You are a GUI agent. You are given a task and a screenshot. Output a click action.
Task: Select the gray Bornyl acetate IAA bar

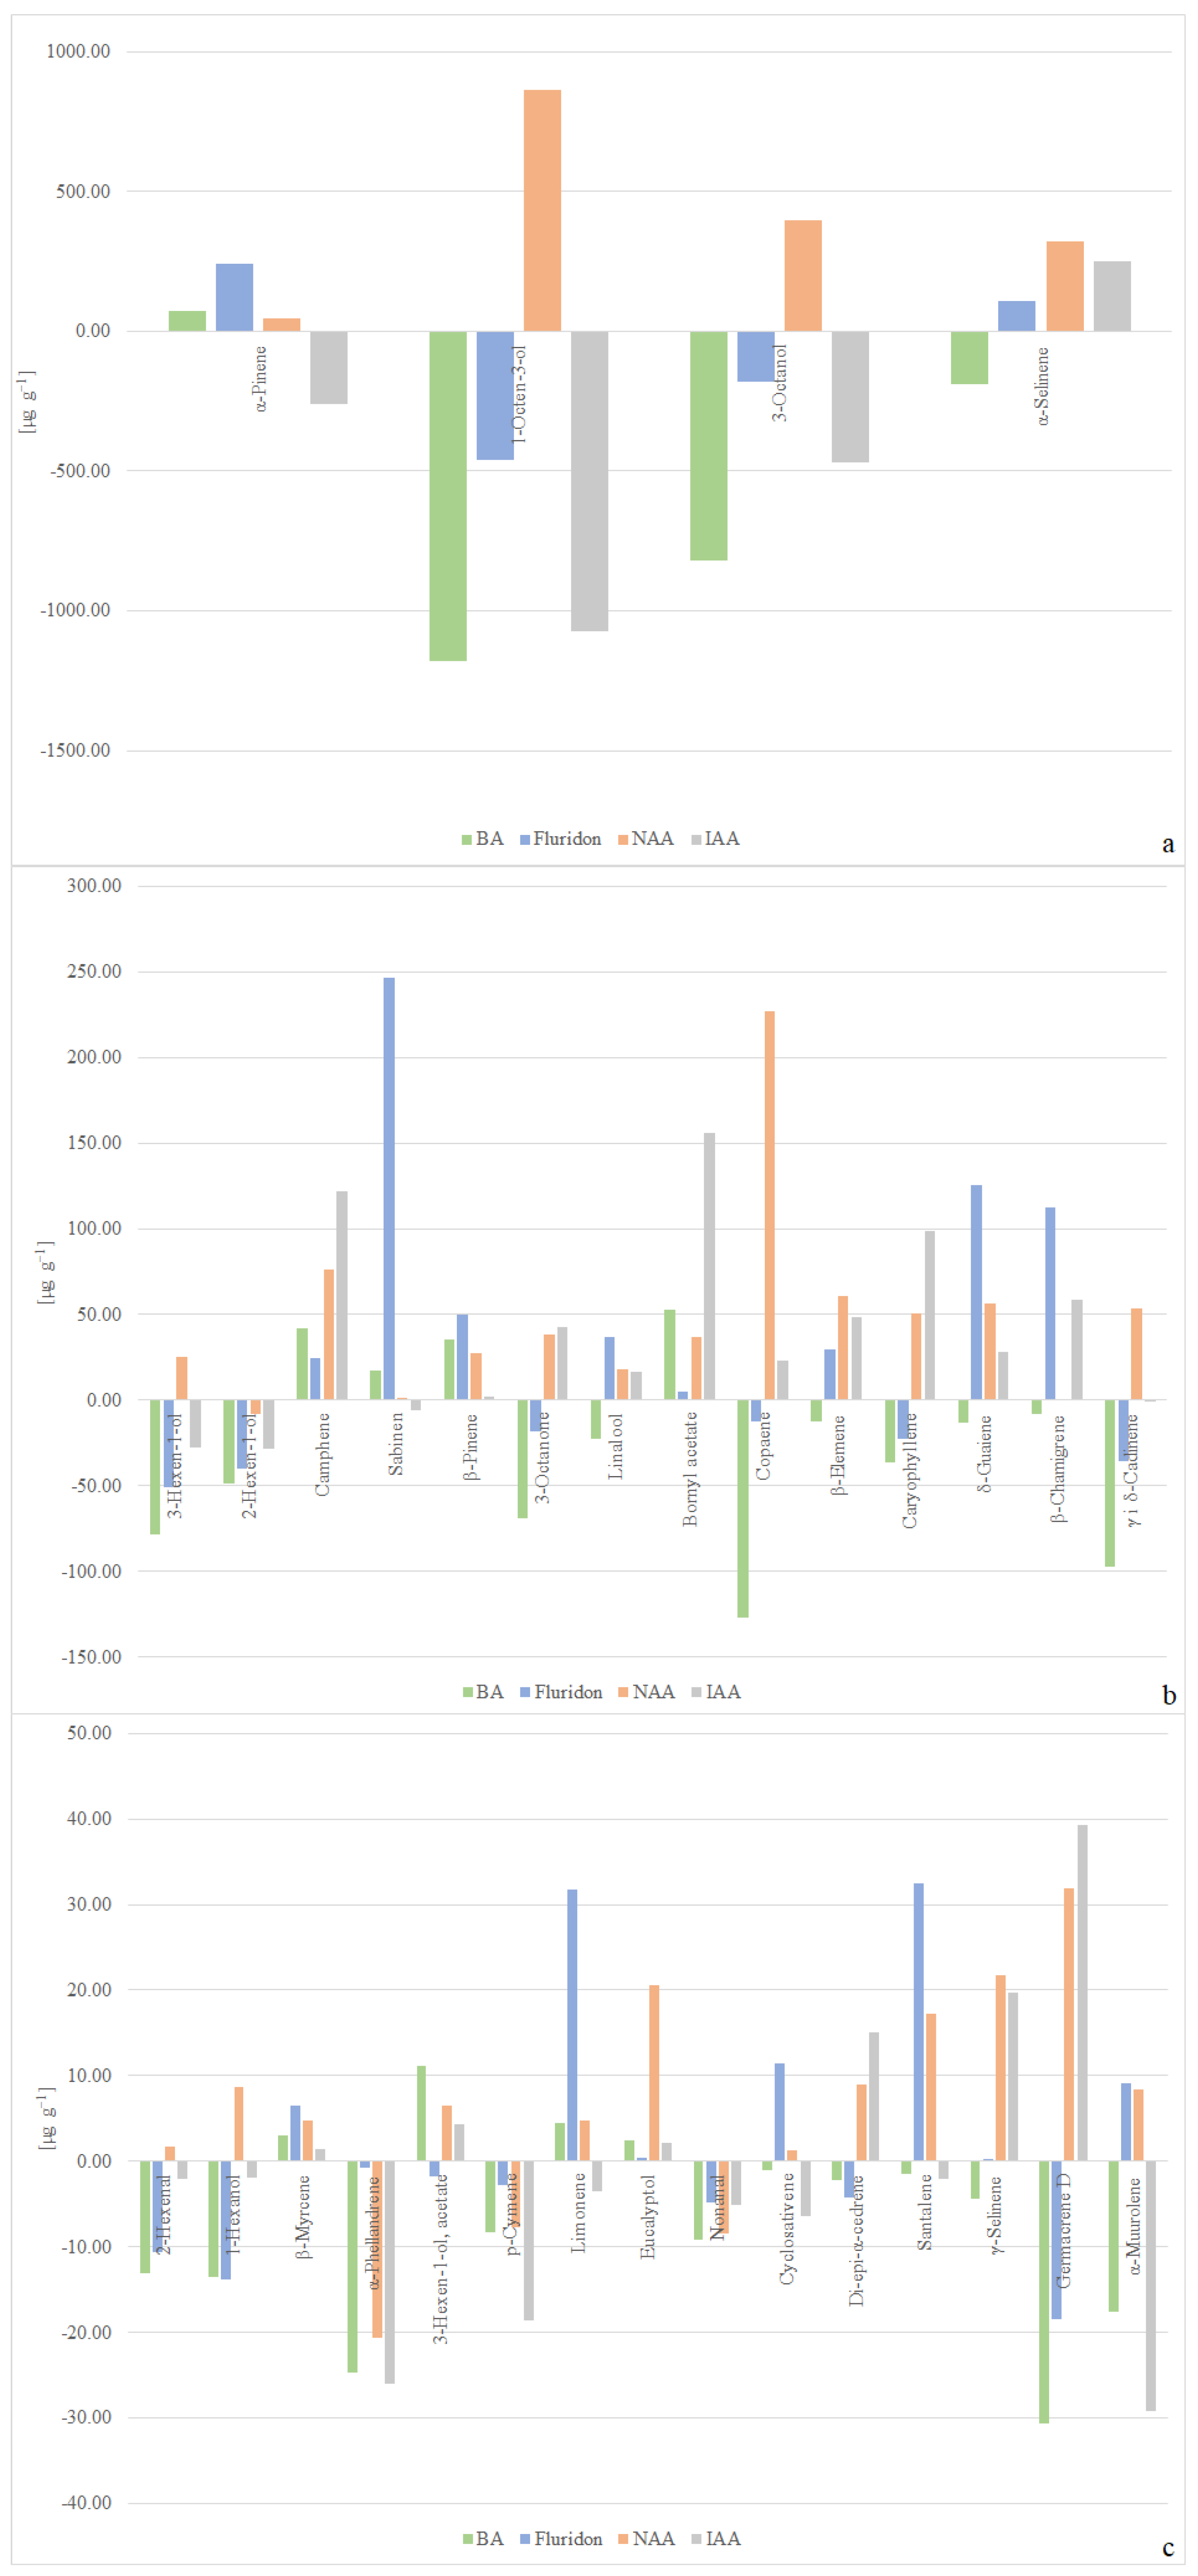[709, 1266]
